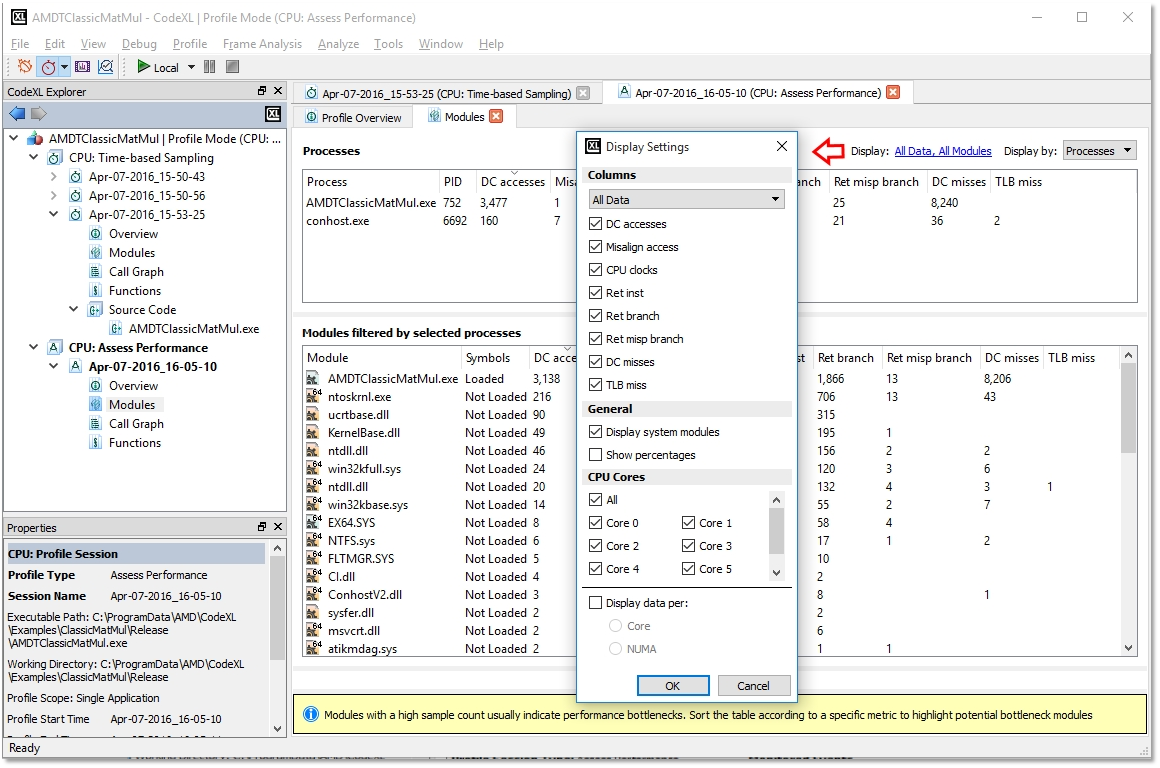Collapse CPU: Time-based Sampling node

coord(33,157)
